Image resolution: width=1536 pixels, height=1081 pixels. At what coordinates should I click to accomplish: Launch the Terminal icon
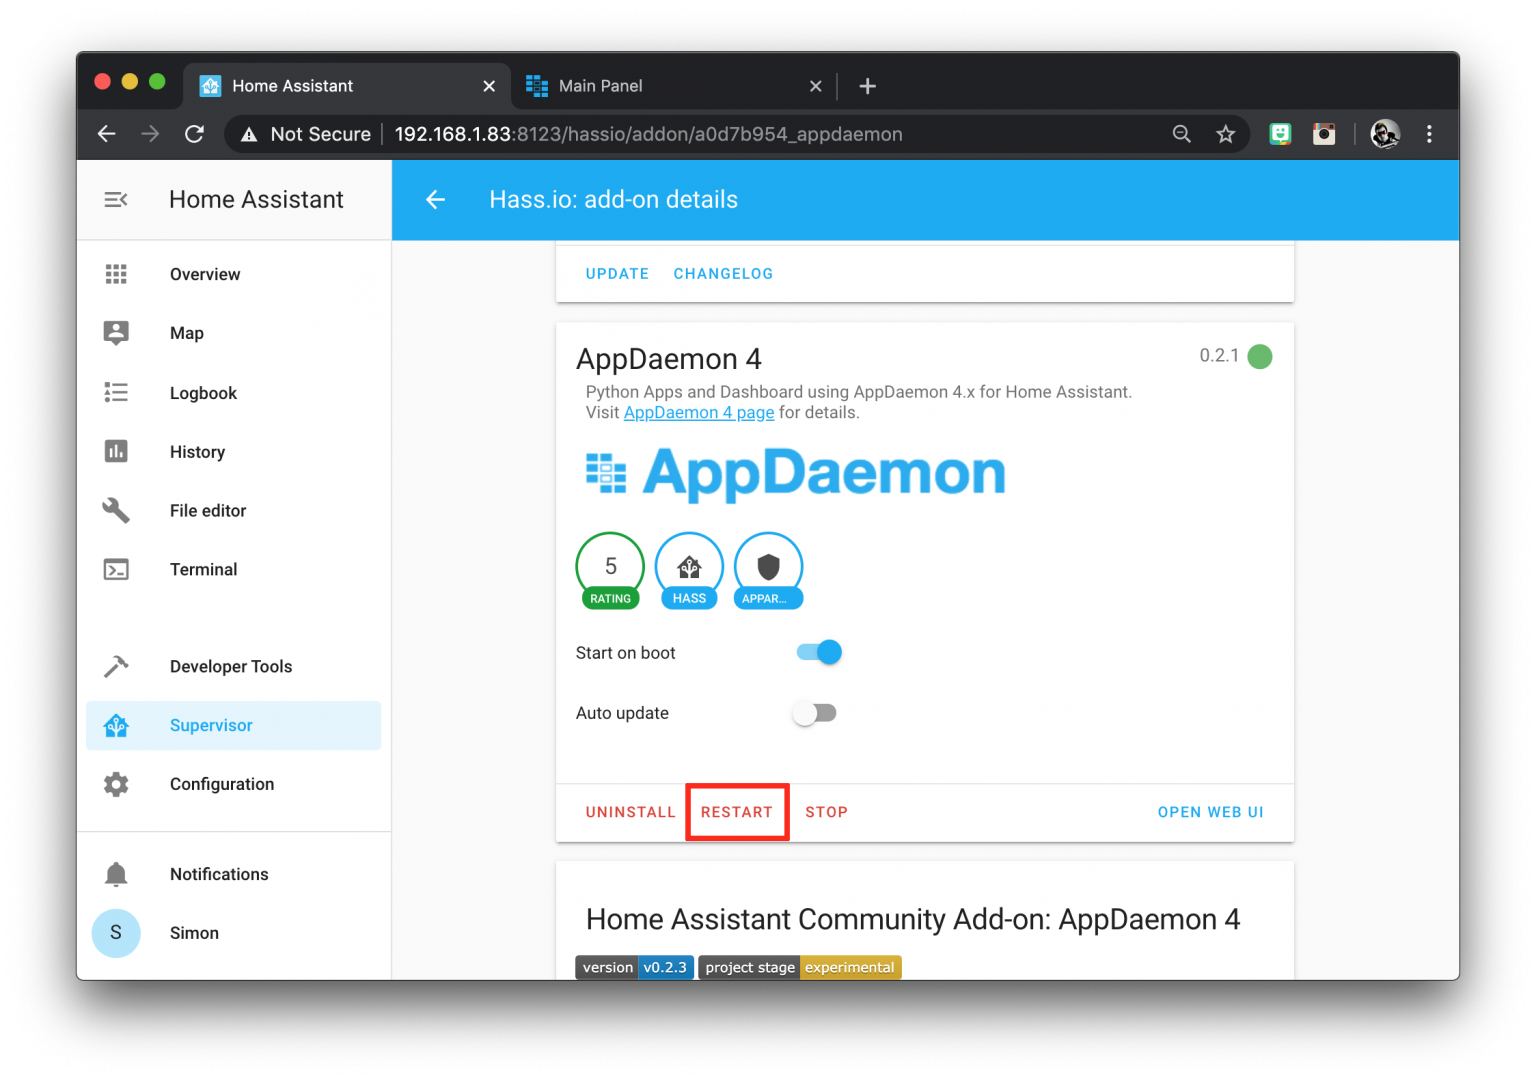(116, 569)
